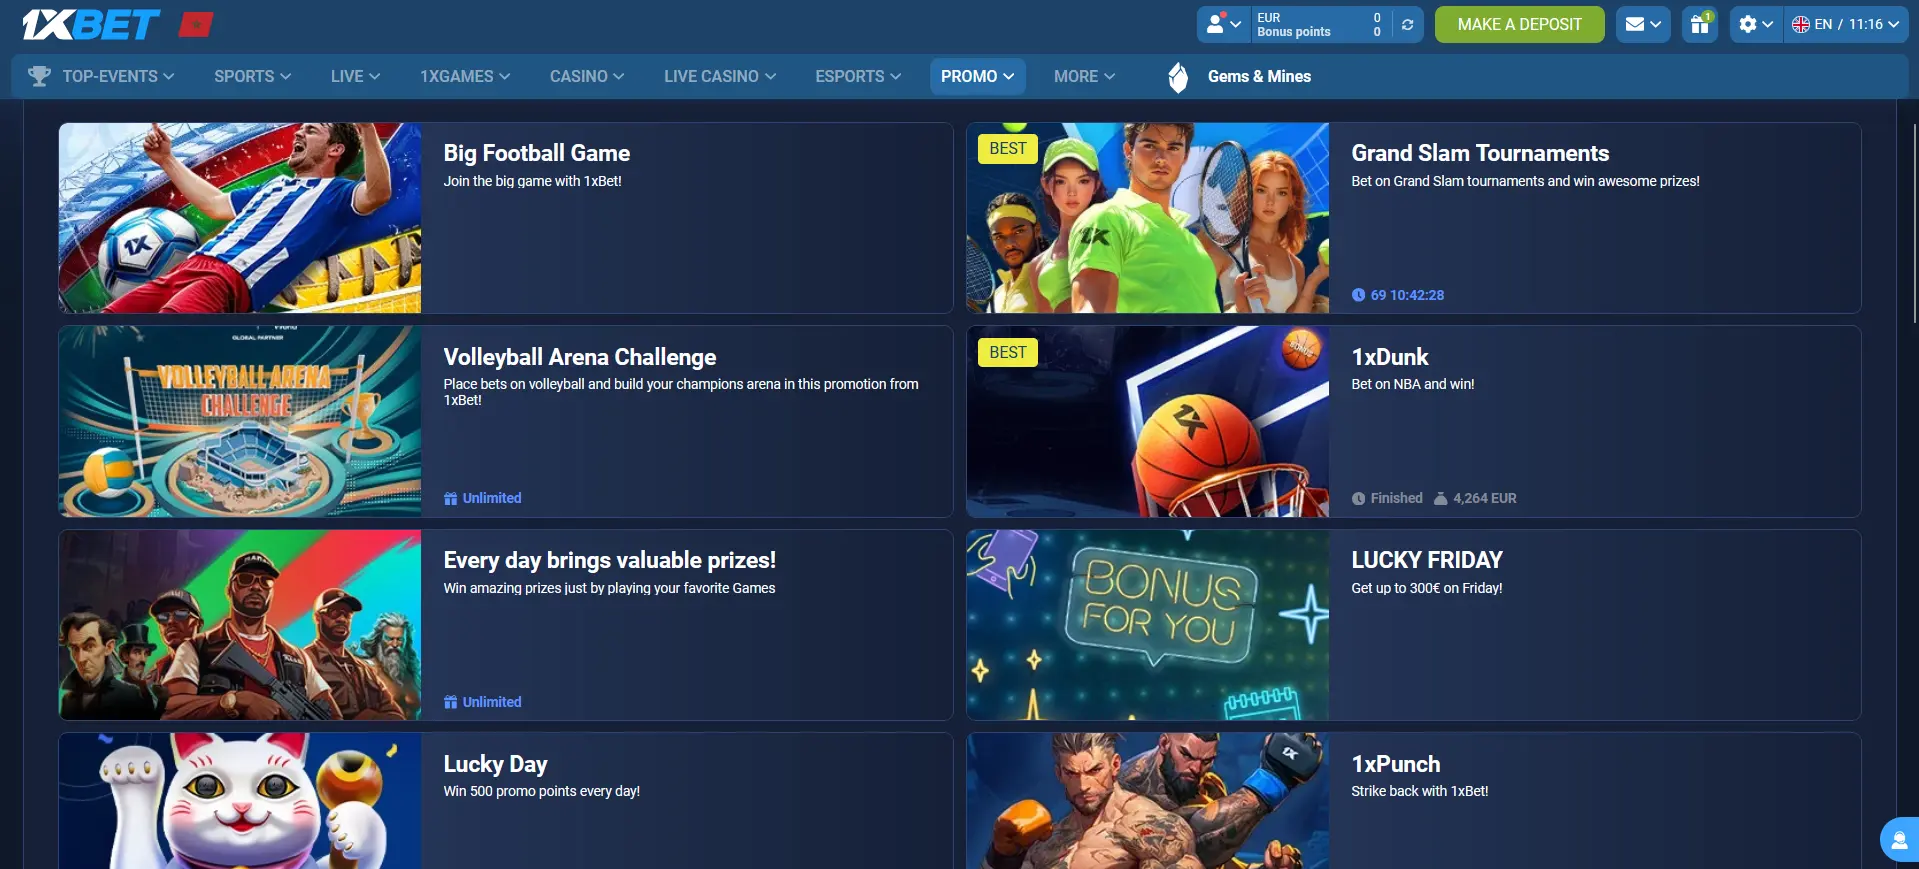Image resolution: width=1919 pixels, height=869 pixels.
Task: Click the MAKE A DEPOSIT button
Action: pos(1519,24)
